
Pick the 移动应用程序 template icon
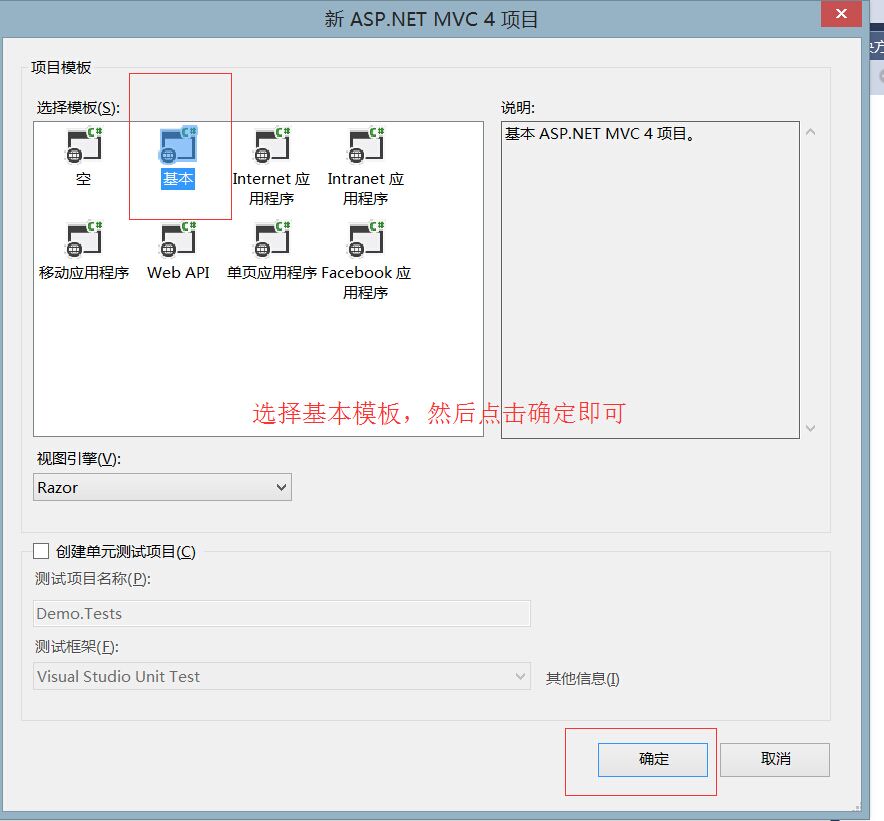tap(84, 239)
